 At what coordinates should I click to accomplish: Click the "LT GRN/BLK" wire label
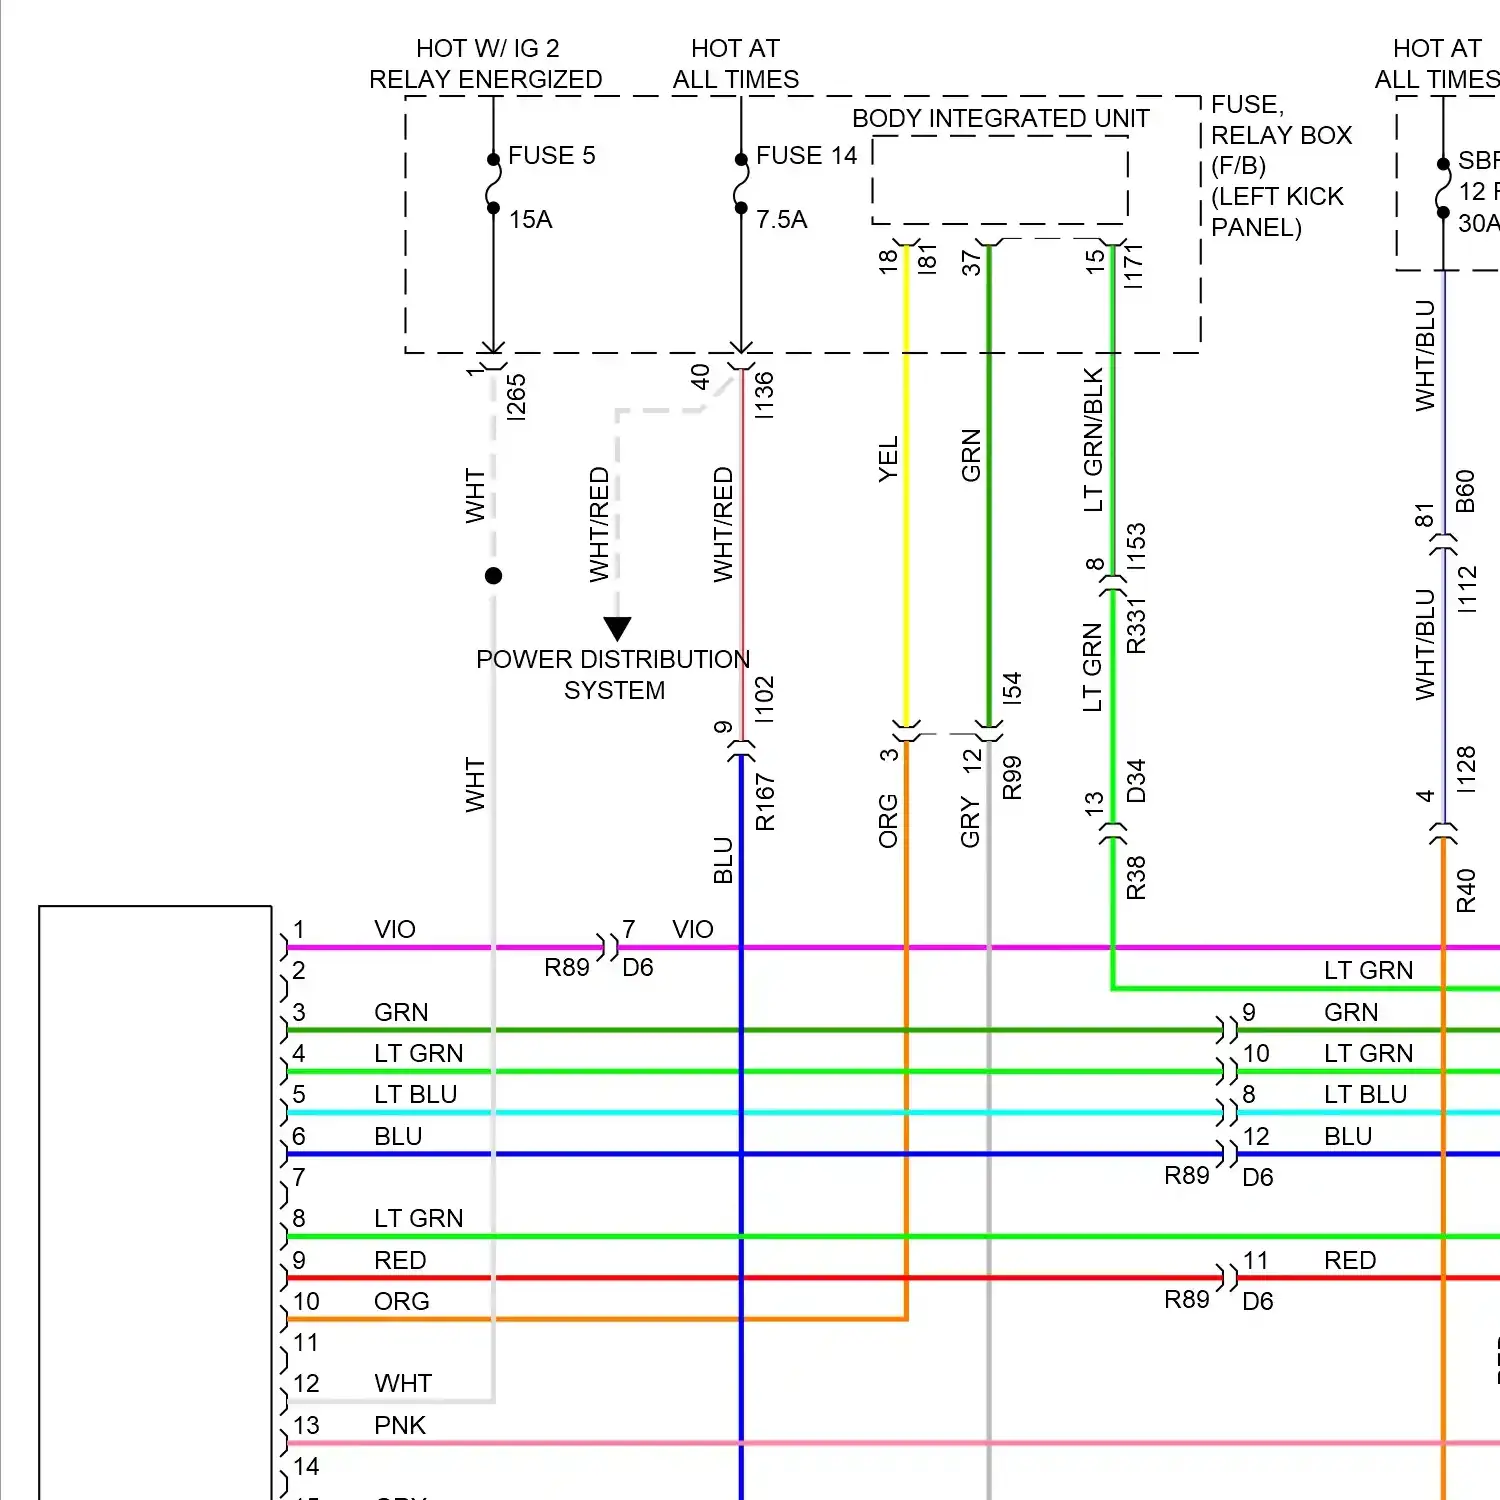pyautogui.click(x=1093, y=440)
